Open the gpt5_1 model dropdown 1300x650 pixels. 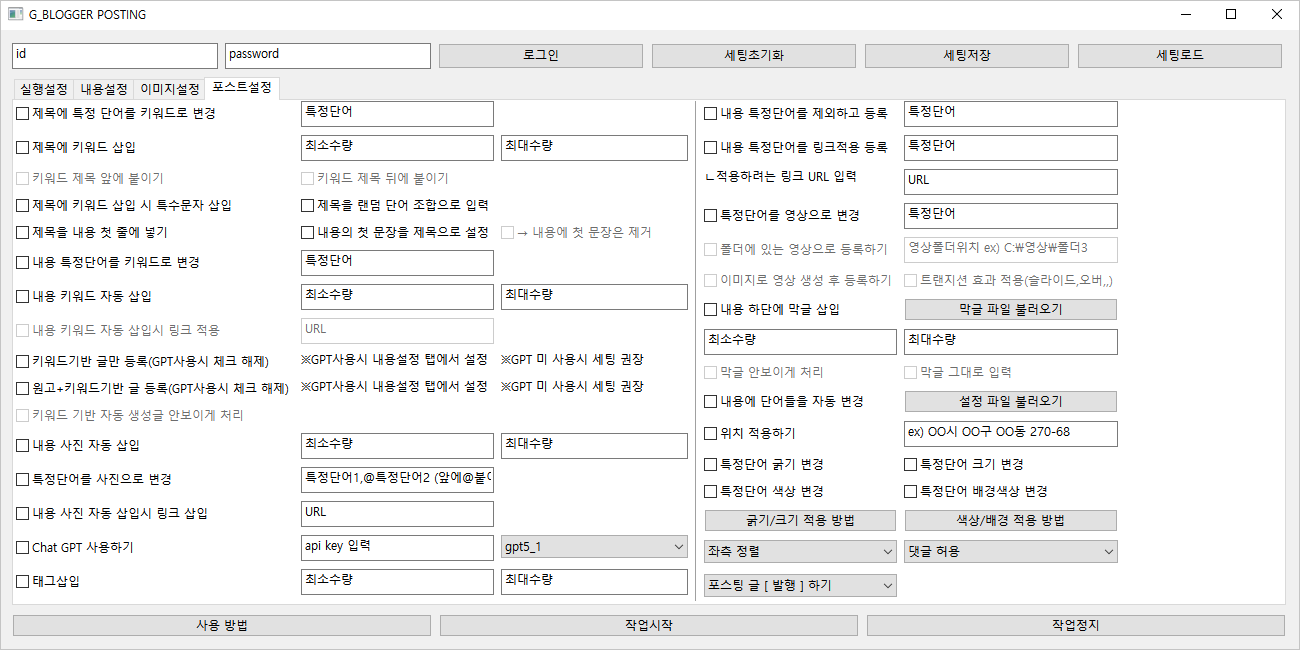click(x=594, y=547)
